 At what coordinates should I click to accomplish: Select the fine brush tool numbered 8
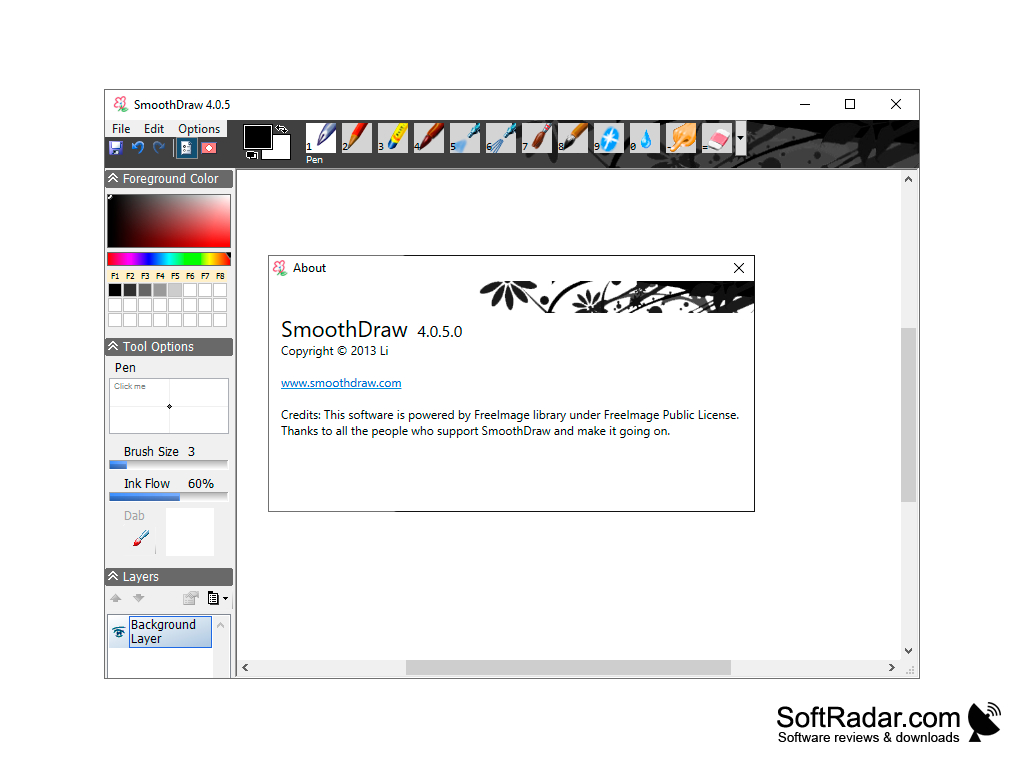pyautogui.click(x=573, y=138)
